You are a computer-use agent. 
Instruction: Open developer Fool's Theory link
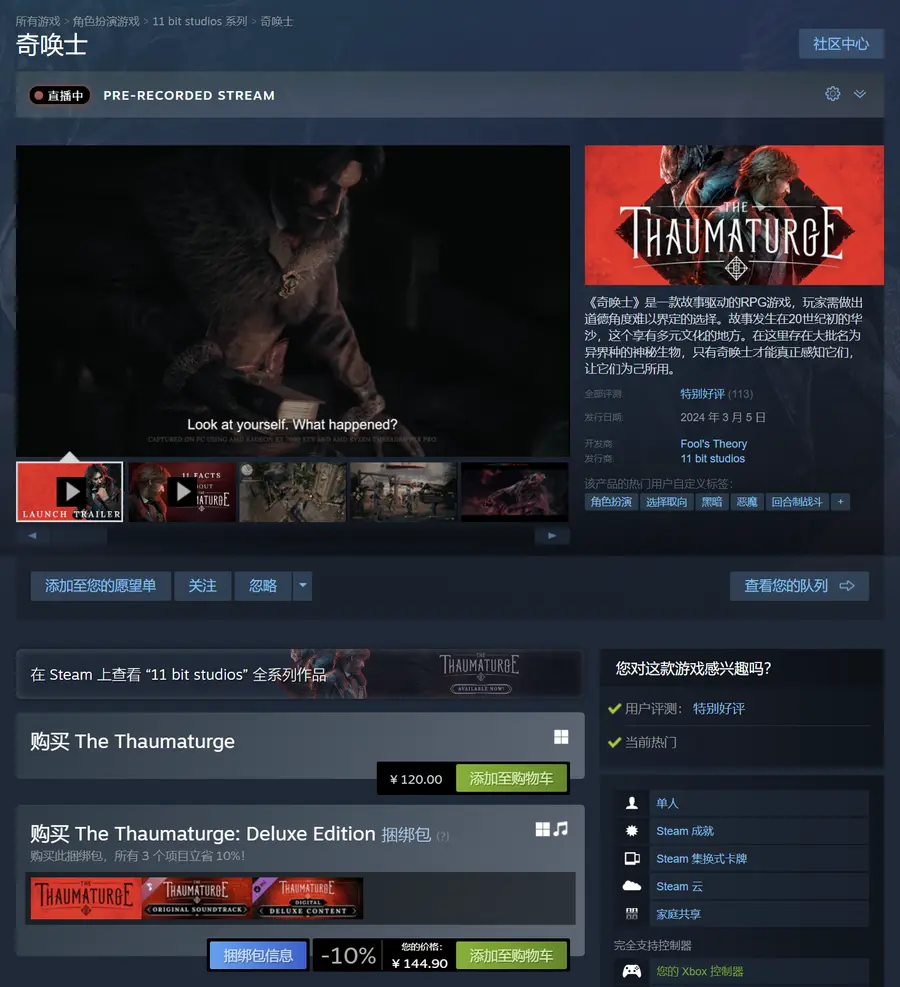click(714, 444)
